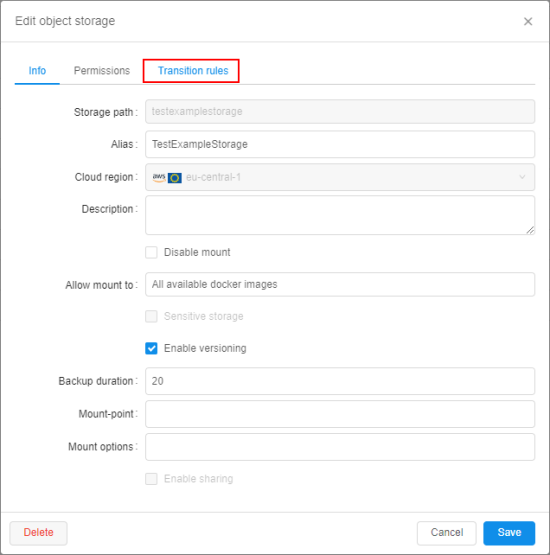The height and width of the screenshot is (555, 550).
Task: Click the resize handle of Description textarea
Action: tap(530, 230)
